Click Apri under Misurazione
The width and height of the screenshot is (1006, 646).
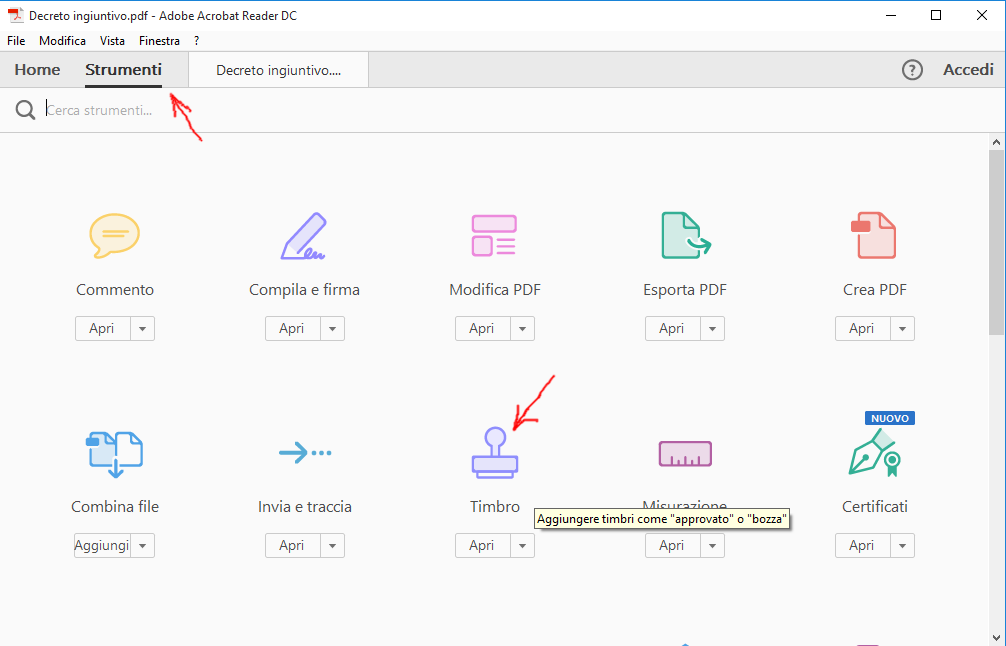point(672,545)
